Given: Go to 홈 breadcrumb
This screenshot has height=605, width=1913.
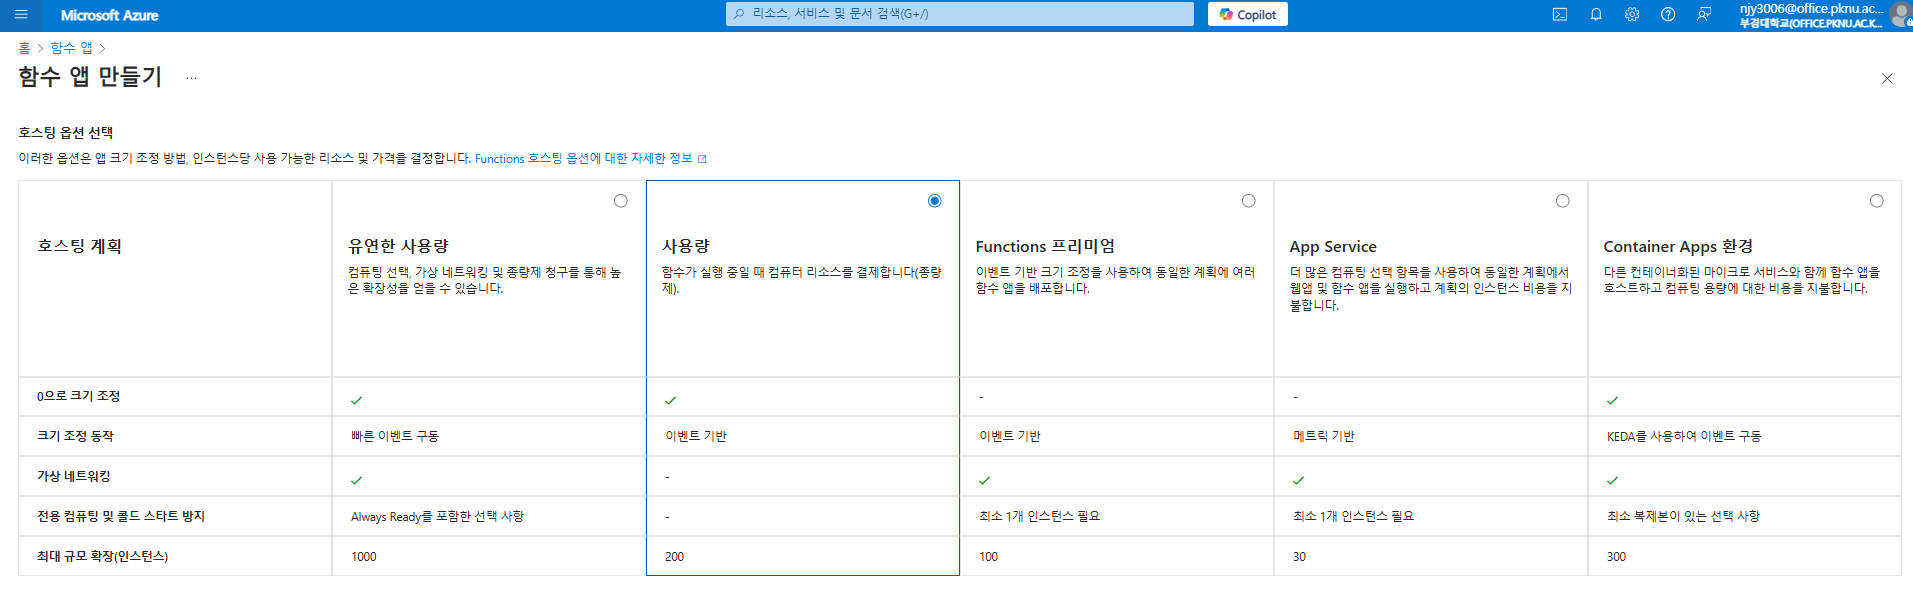Looking at the screenshot, I should tap(24, 48).
